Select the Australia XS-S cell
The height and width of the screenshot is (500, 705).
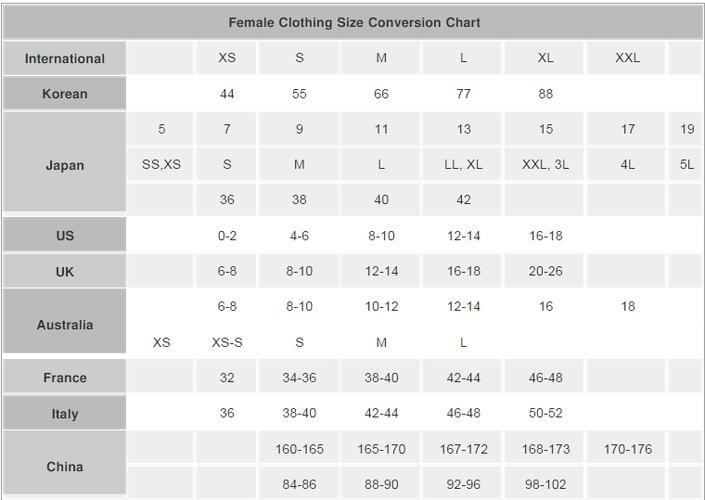pyautogui.click(x=227, y=342)
